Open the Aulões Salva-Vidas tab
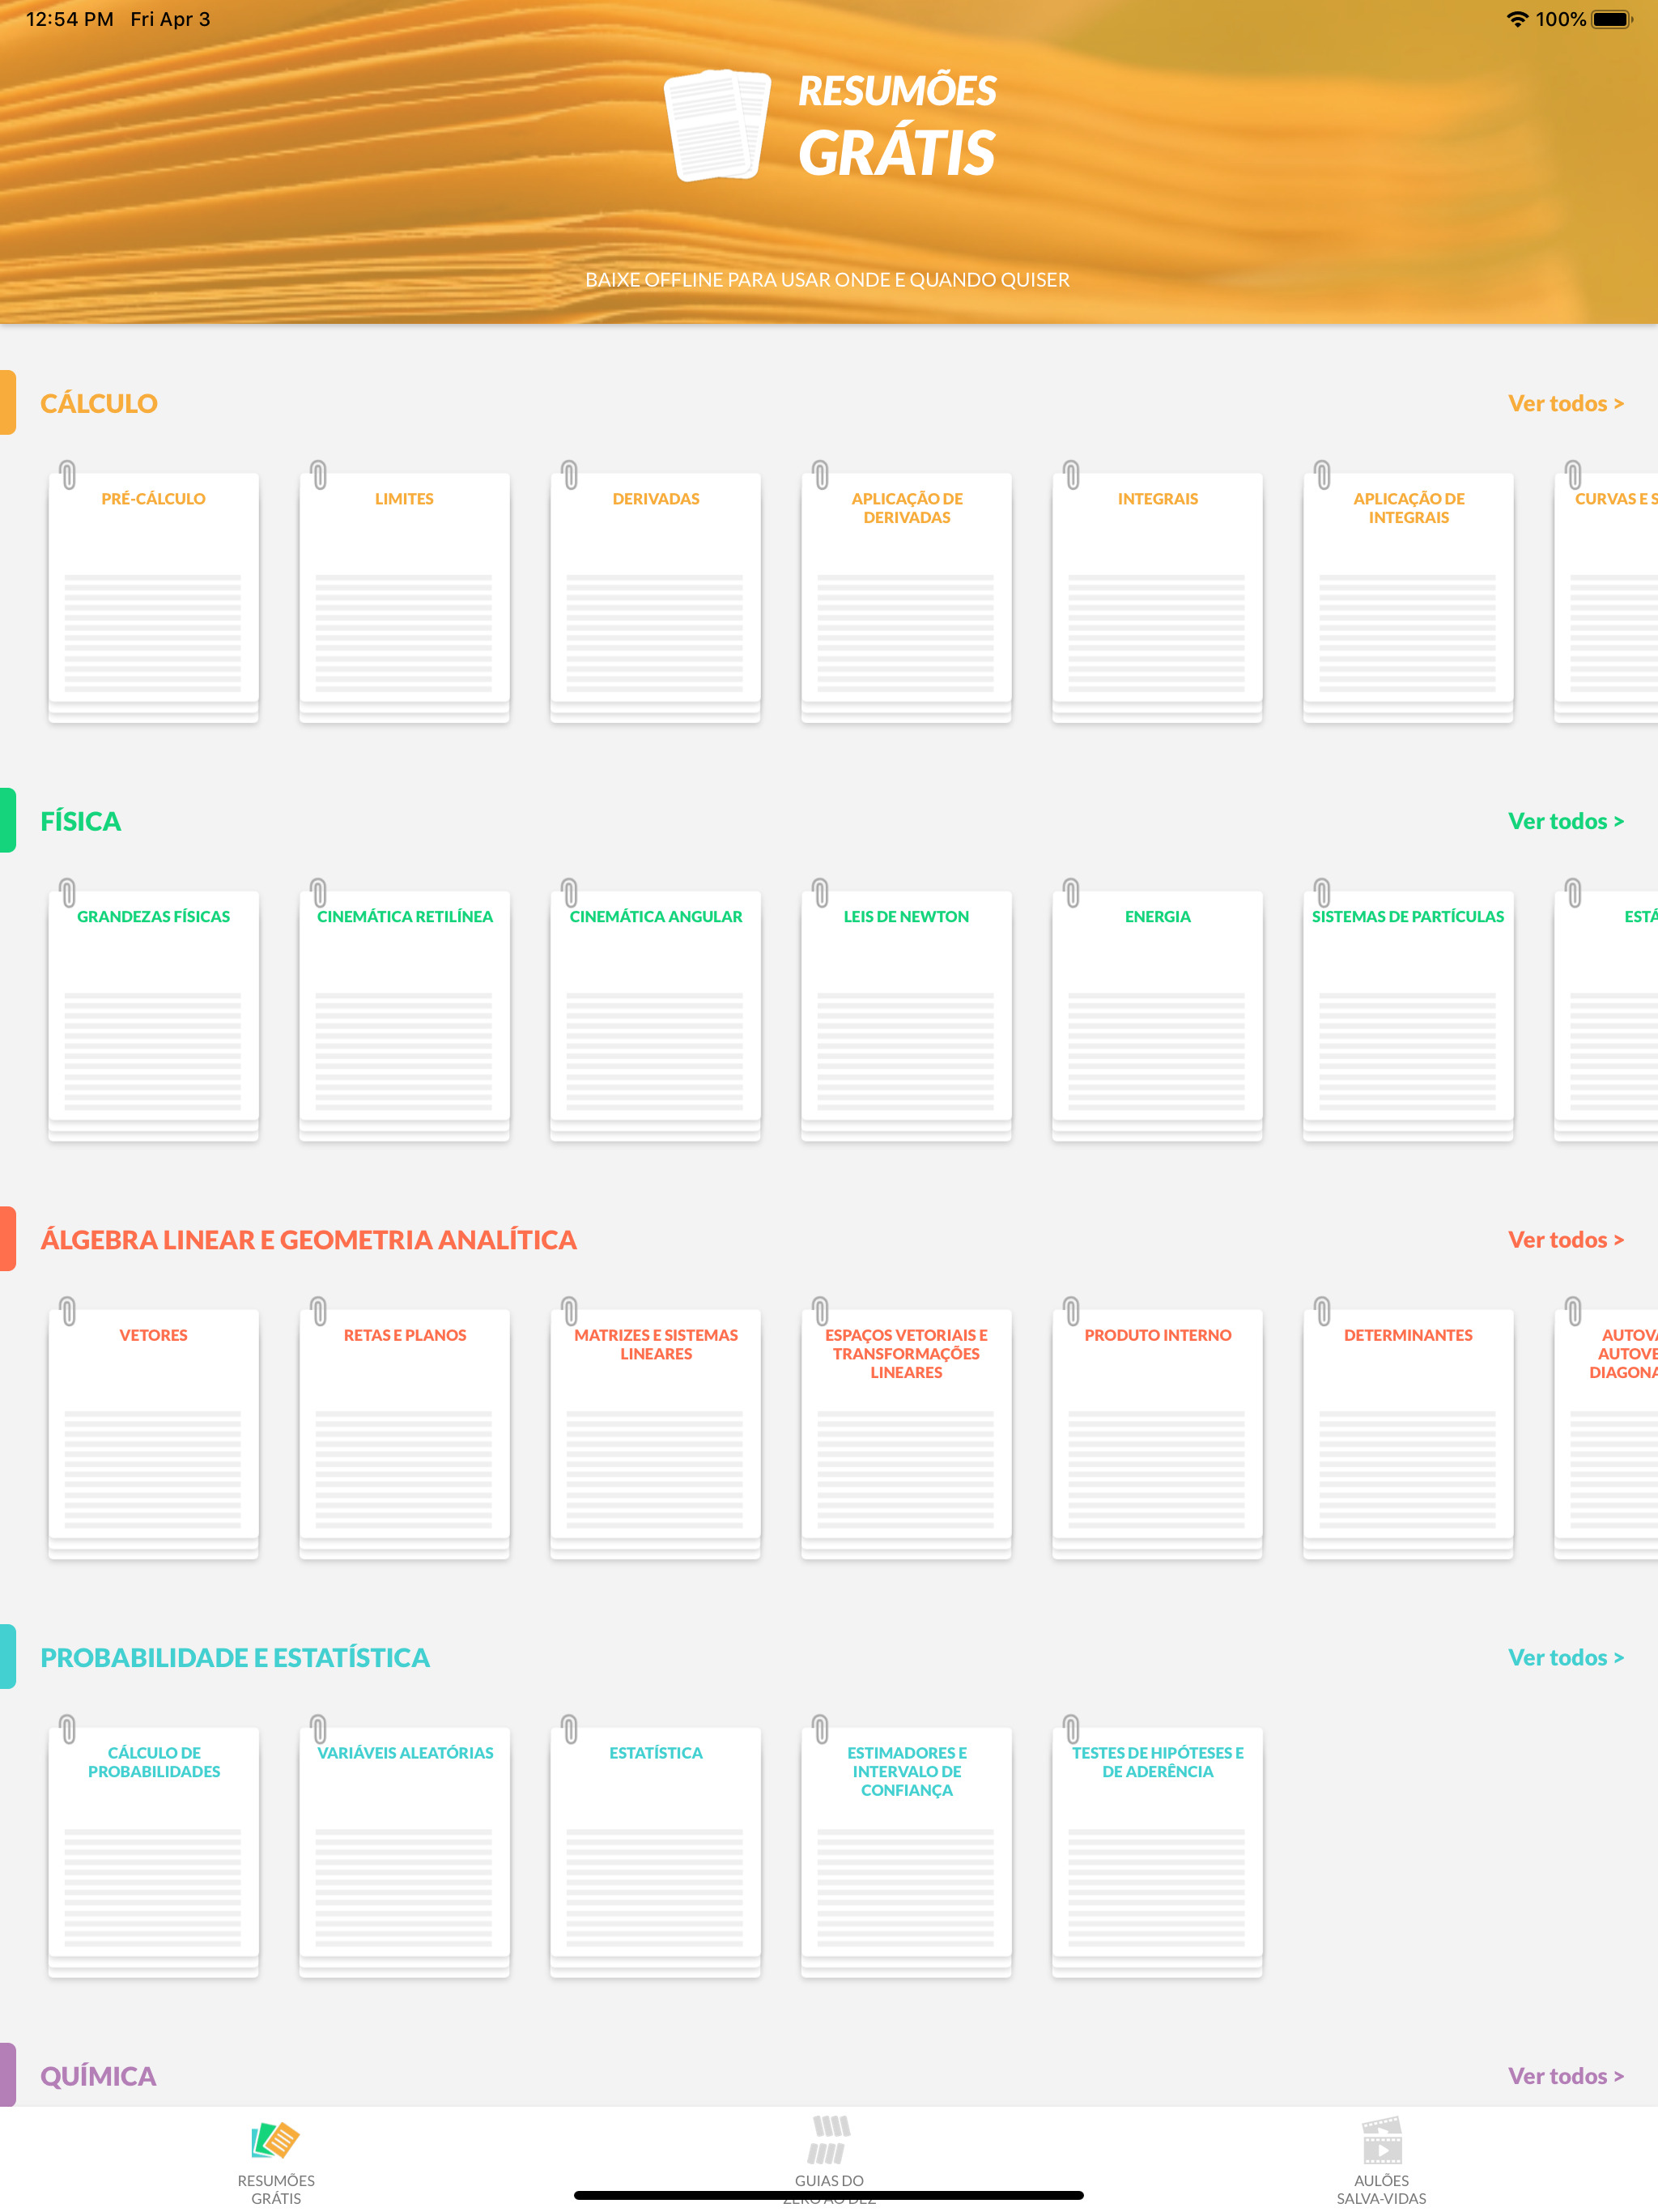Viewport: 1658px width, 2212px height. 1381,2162
